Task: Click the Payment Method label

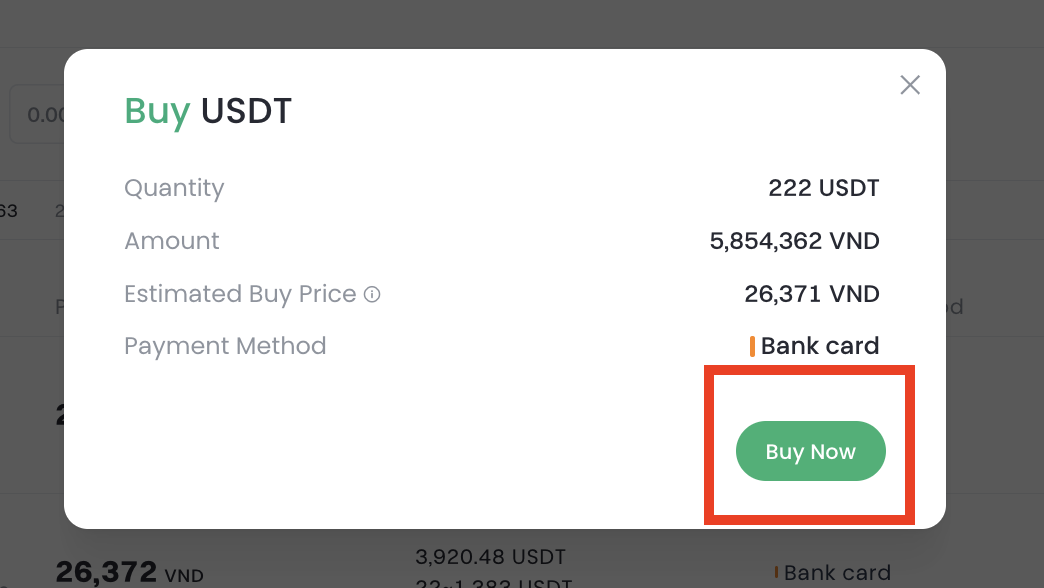Action: tap(225, 347)
